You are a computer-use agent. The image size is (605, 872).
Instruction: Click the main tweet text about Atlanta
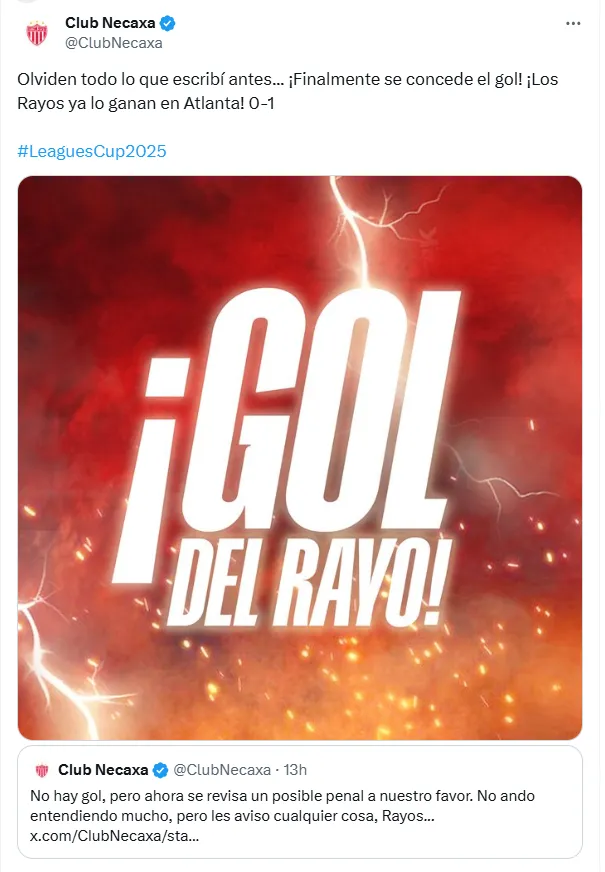pyautogui.click(x=287, y=91)
